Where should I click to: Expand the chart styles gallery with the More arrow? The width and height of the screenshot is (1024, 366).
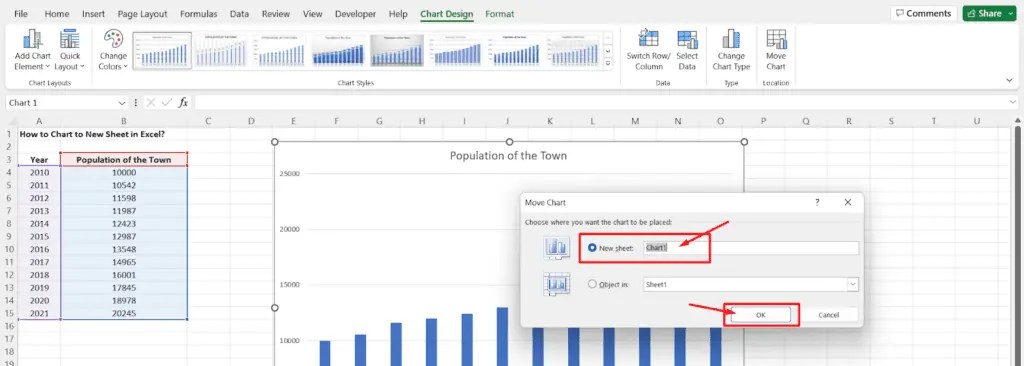[608, 63]
